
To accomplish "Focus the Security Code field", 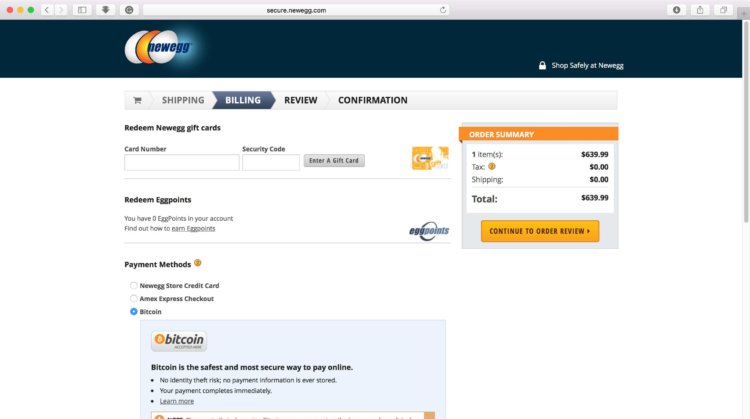I will coord(271,162).
